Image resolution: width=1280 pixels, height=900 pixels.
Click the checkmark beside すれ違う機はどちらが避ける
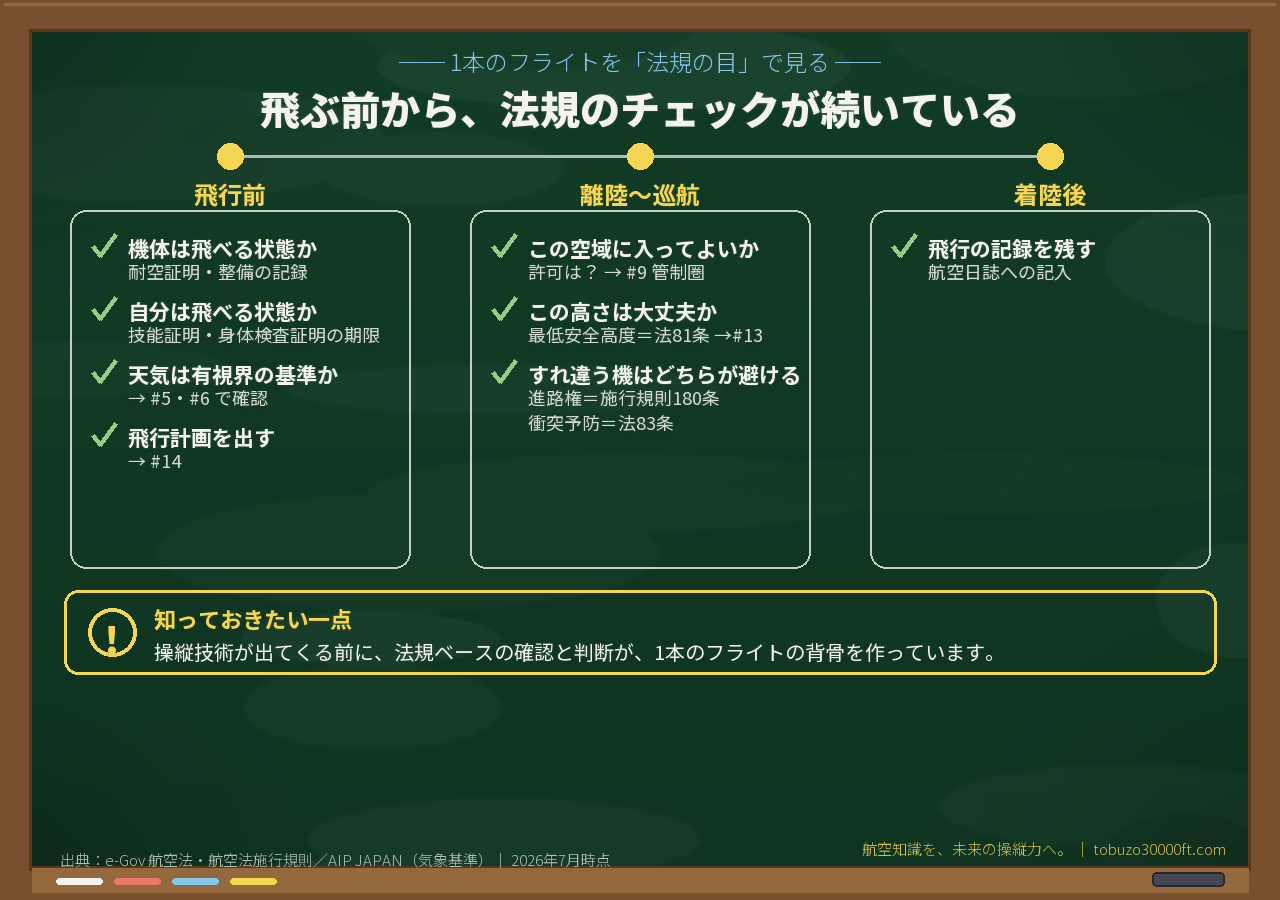[504, 372]
